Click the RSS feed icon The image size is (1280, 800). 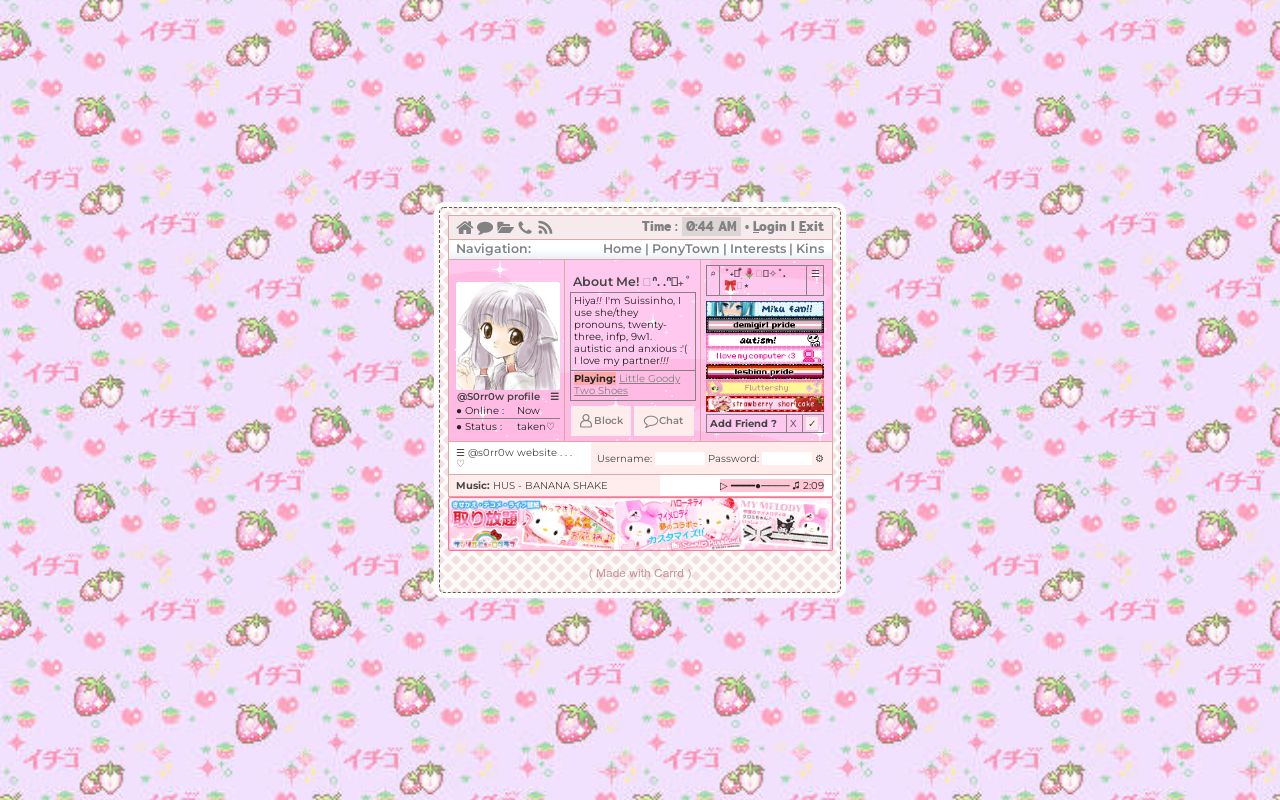click(x=545, y=228)
